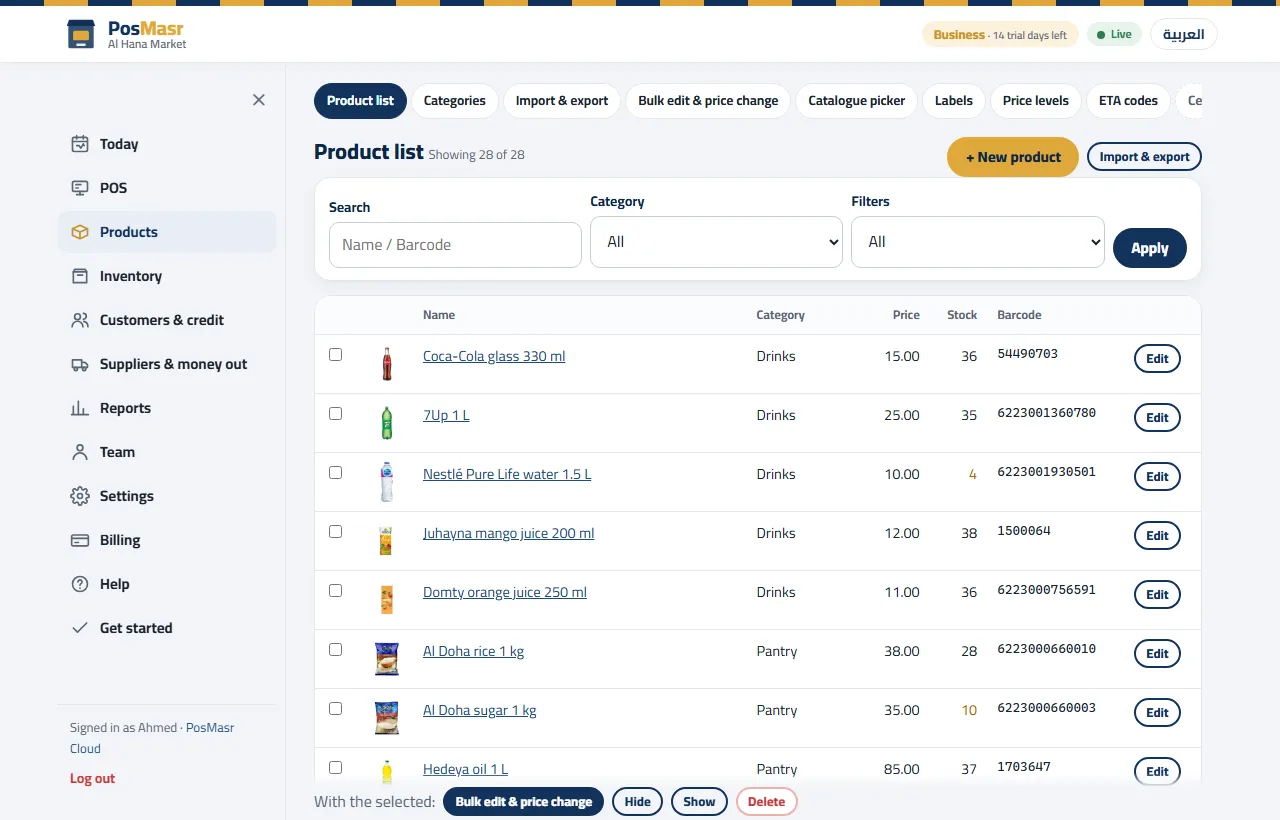Click the Today calendar icon
The height and width of the screenshot is (820, 1280).
click(80, 144)
